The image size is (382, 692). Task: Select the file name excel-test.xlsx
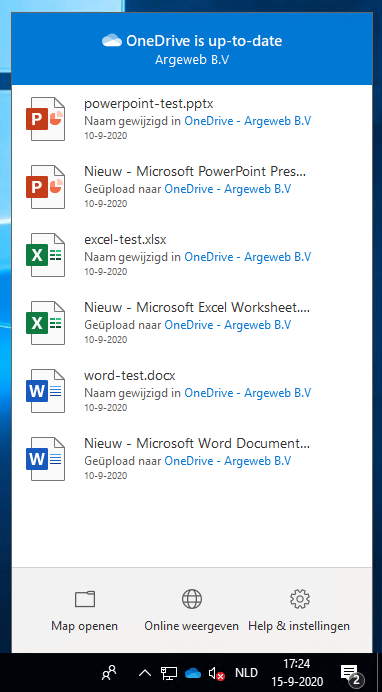pyautogui.click(x=125, y=240)
